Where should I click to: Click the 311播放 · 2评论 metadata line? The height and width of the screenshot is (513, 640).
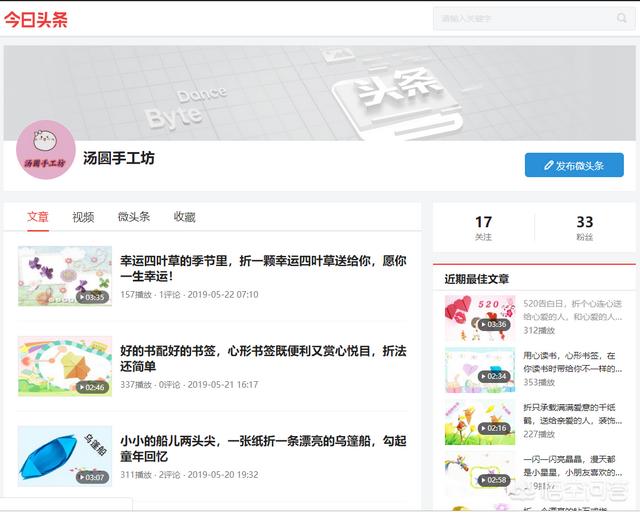[189, 475]
